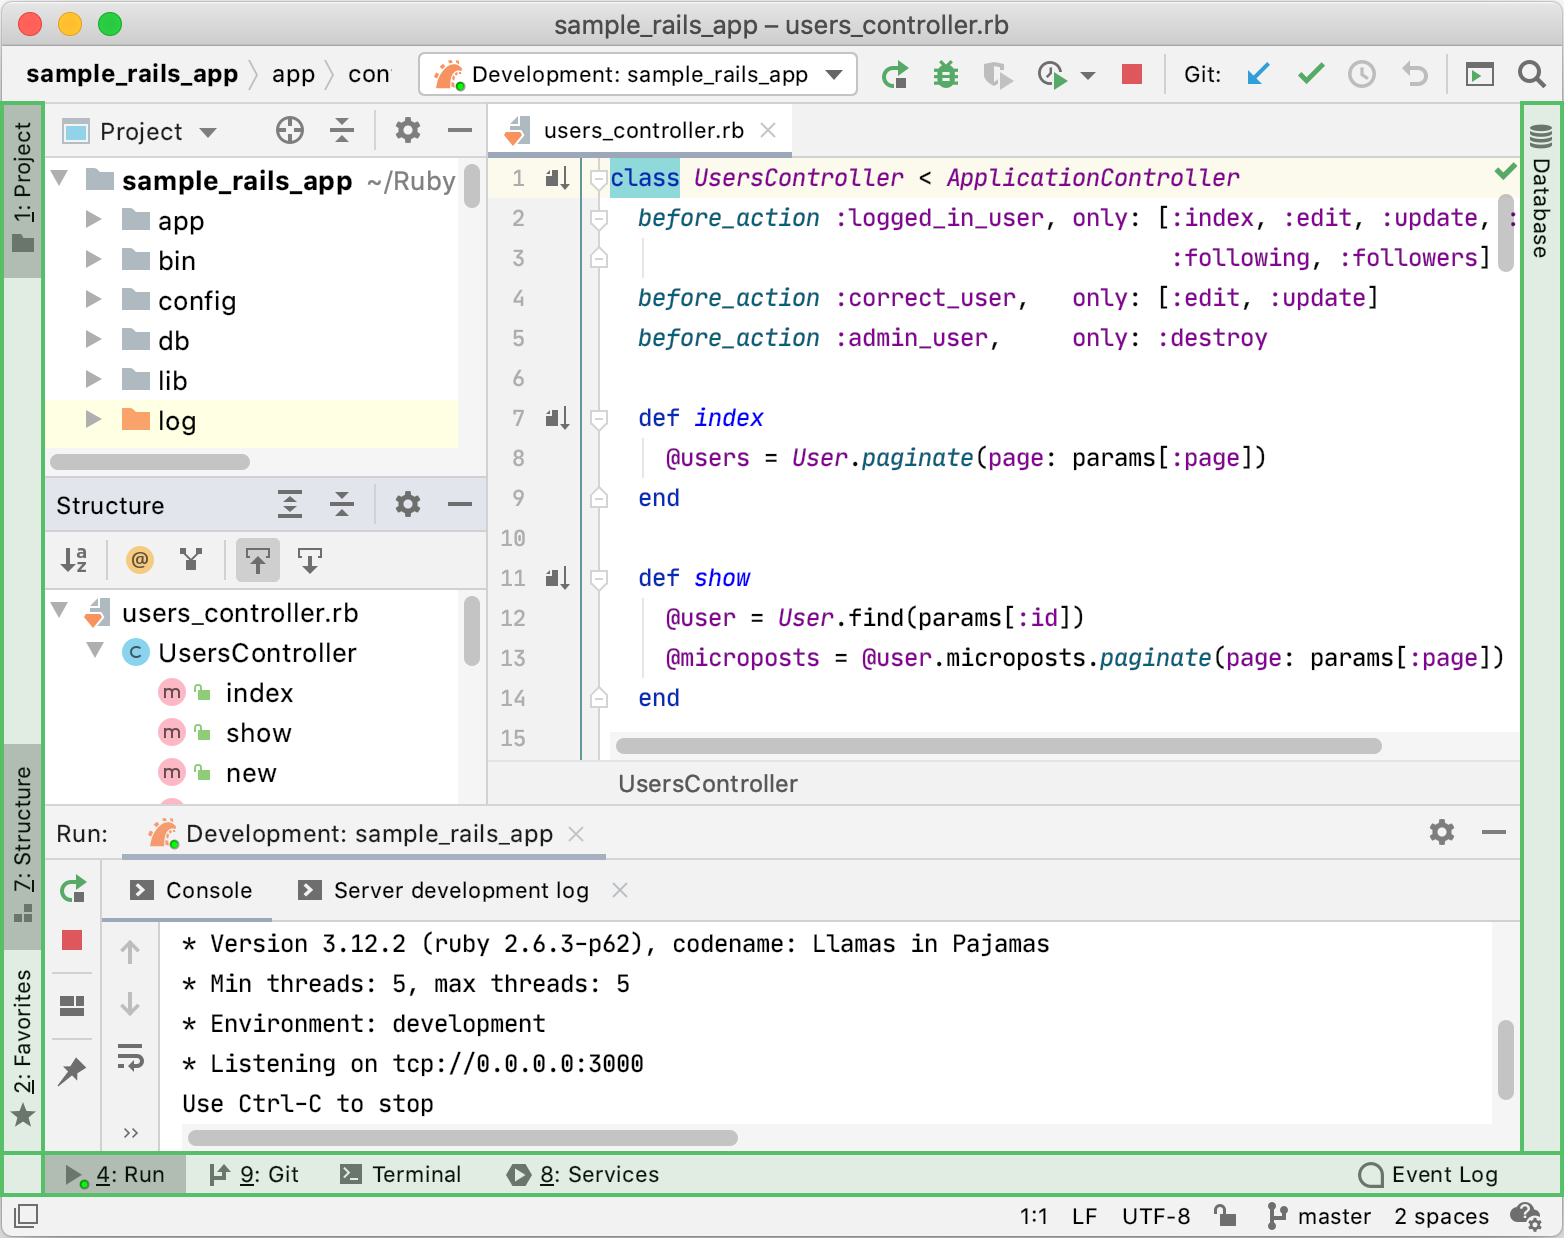1564x1238 pixels.
Task: Click the Git commit checkmark icon
Action: pos(1310,75)
